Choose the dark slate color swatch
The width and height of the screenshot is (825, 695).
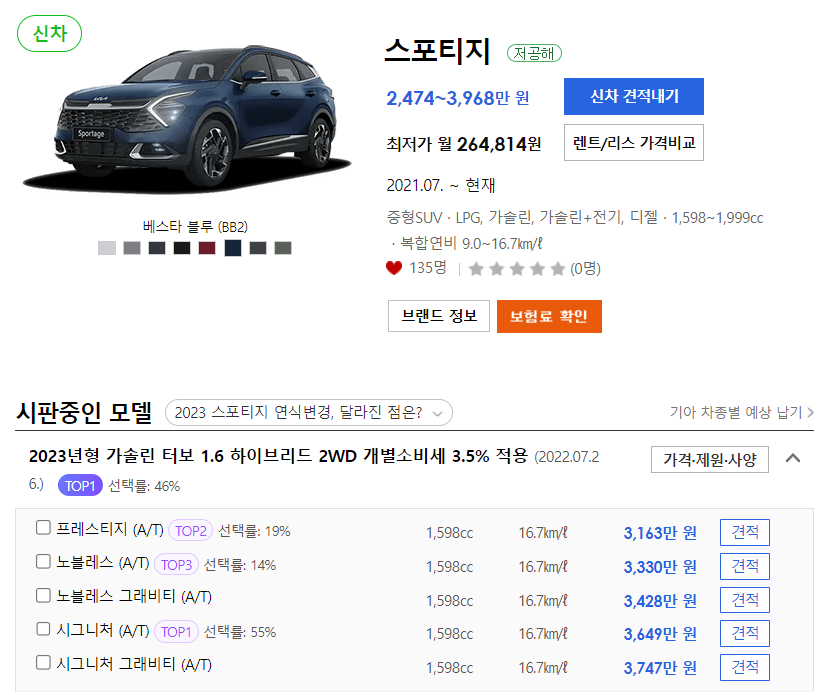[x=157, y=248]
